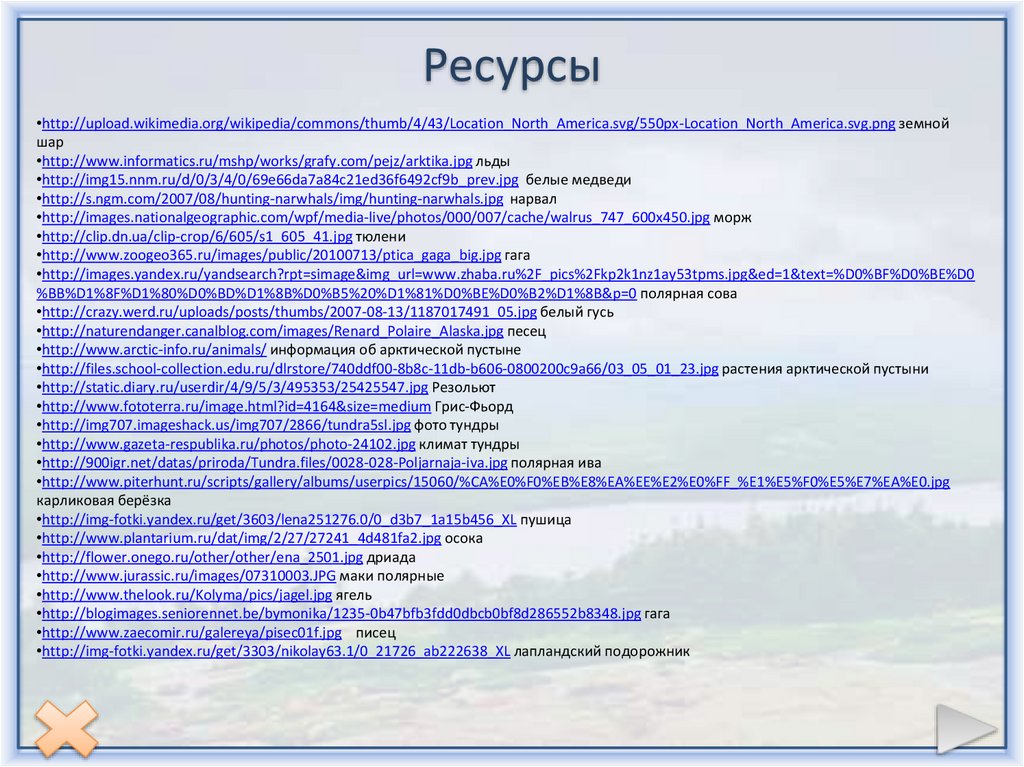Open the images.yandex.ru yandsearch link
The height and width of the screenshot is (767, 1024).
click(x=505, y=284)
